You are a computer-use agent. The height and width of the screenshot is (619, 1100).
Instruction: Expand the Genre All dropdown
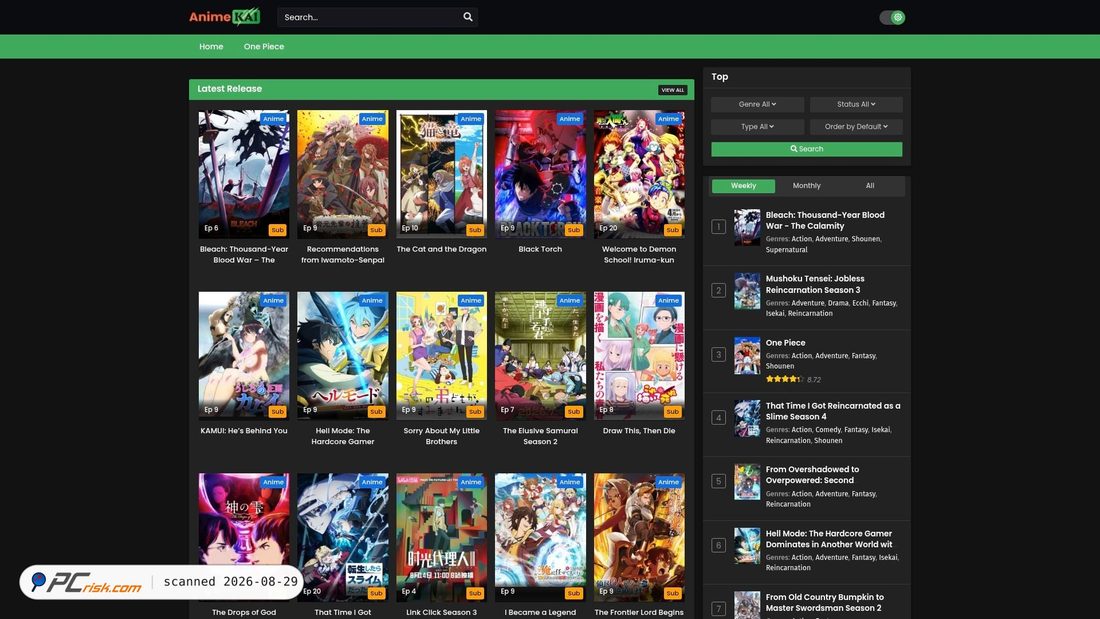(758, 104)
